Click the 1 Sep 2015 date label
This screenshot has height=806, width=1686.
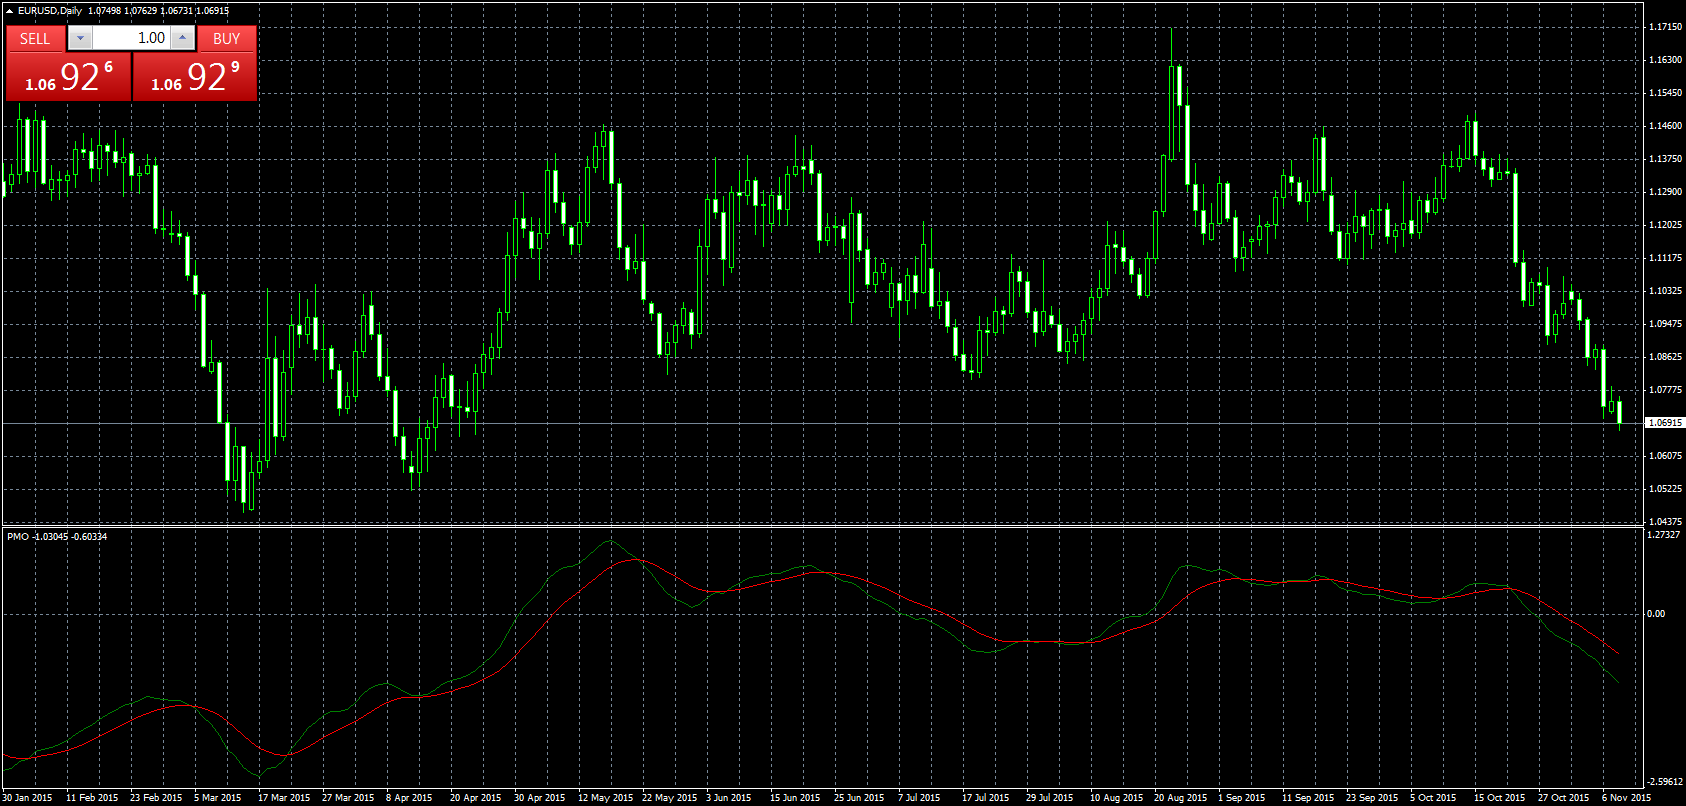coord(1242,798)
